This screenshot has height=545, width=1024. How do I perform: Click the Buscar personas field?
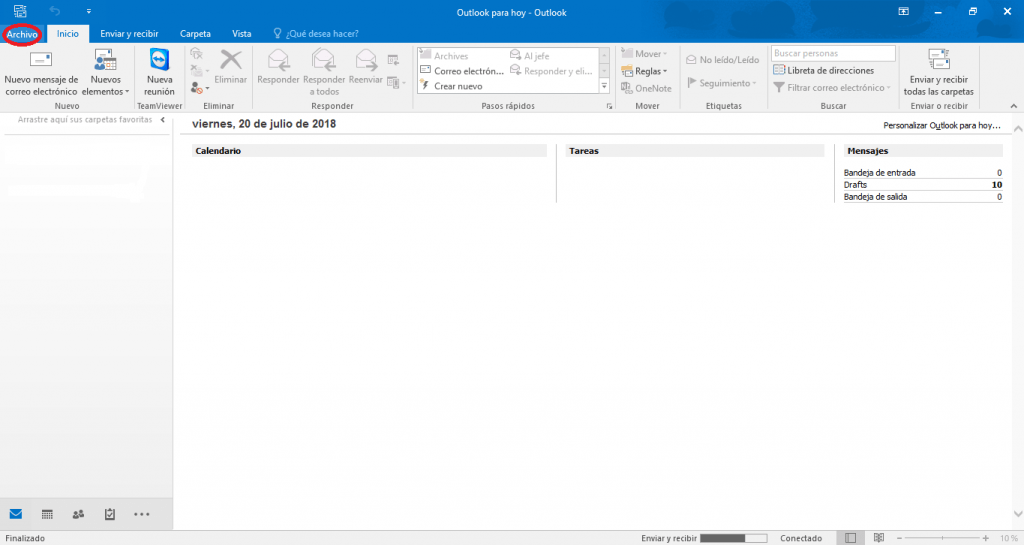[833, 54]
